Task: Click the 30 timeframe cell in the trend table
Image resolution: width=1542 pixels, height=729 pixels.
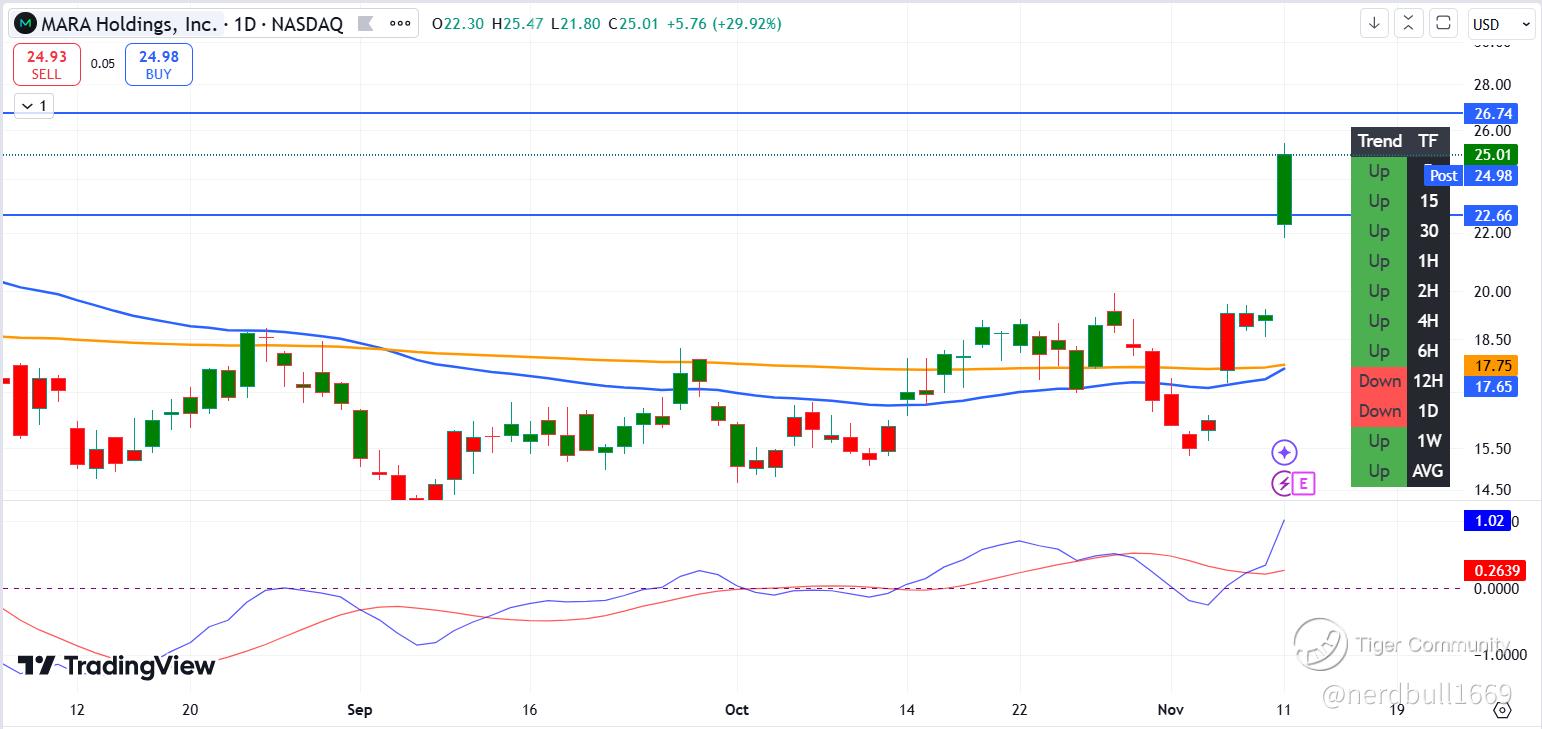Action: click(1428, 231)
